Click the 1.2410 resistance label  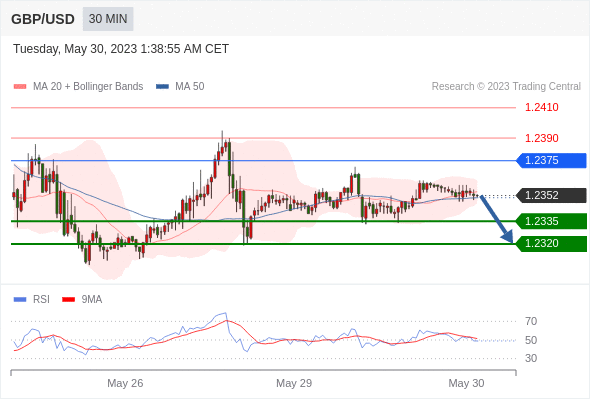point(542,108)
